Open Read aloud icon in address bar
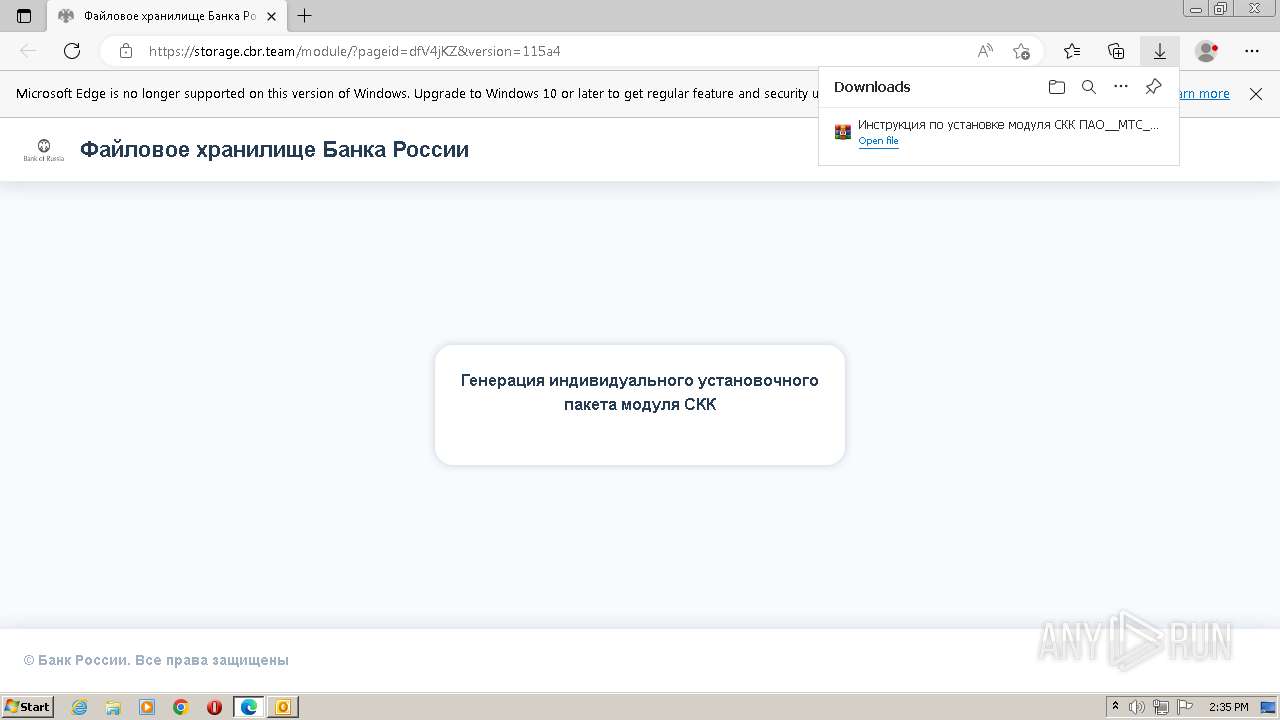Image resolution: width=1280 pixels, height=720 pixels. coord(985,51)
